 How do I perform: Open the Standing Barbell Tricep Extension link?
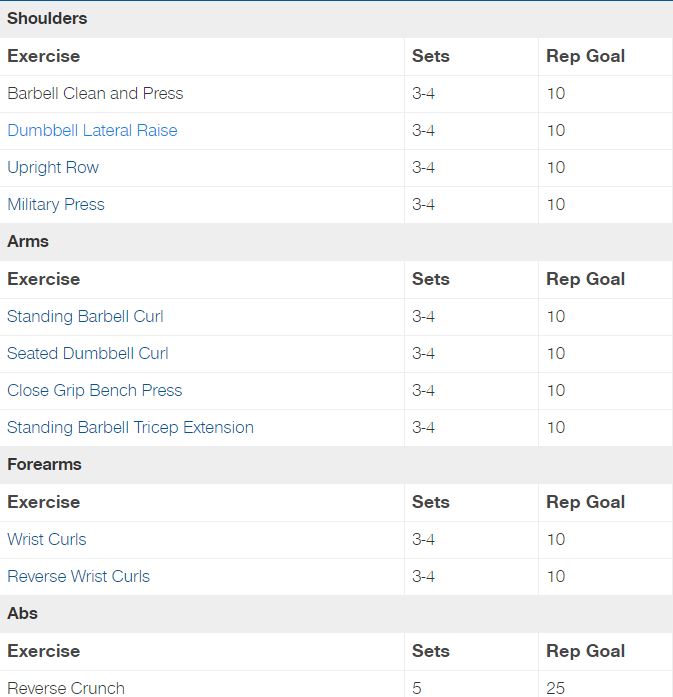[x=130, y=427]
